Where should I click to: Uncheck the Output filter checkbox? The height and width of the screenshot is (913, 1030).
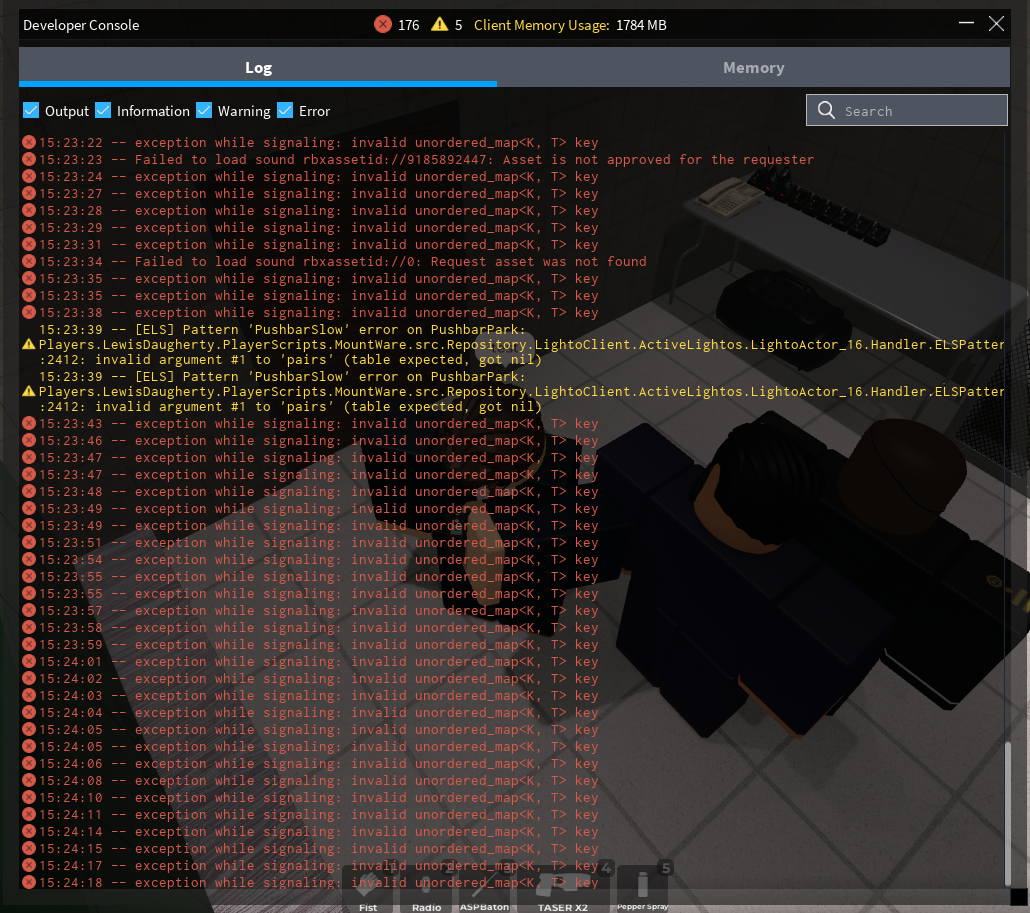[31, 110]
